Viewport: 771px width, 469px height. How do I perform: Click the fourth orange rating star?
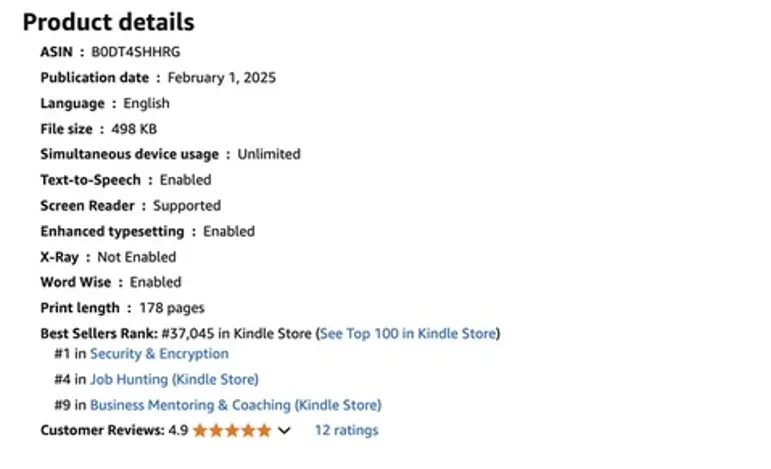(248, 431)
